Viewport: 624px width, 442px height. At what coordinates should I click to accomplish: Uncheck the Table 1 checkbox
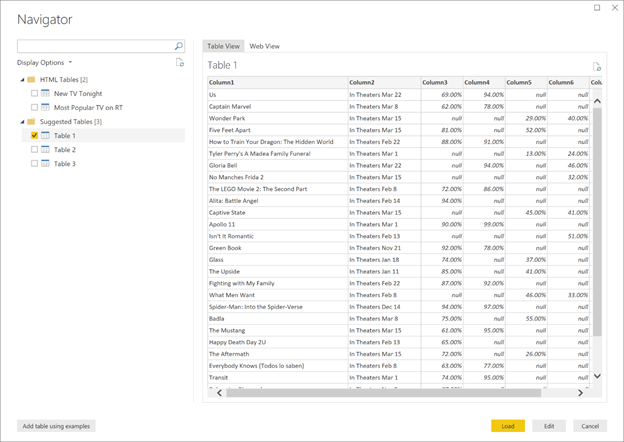(34, 135)
